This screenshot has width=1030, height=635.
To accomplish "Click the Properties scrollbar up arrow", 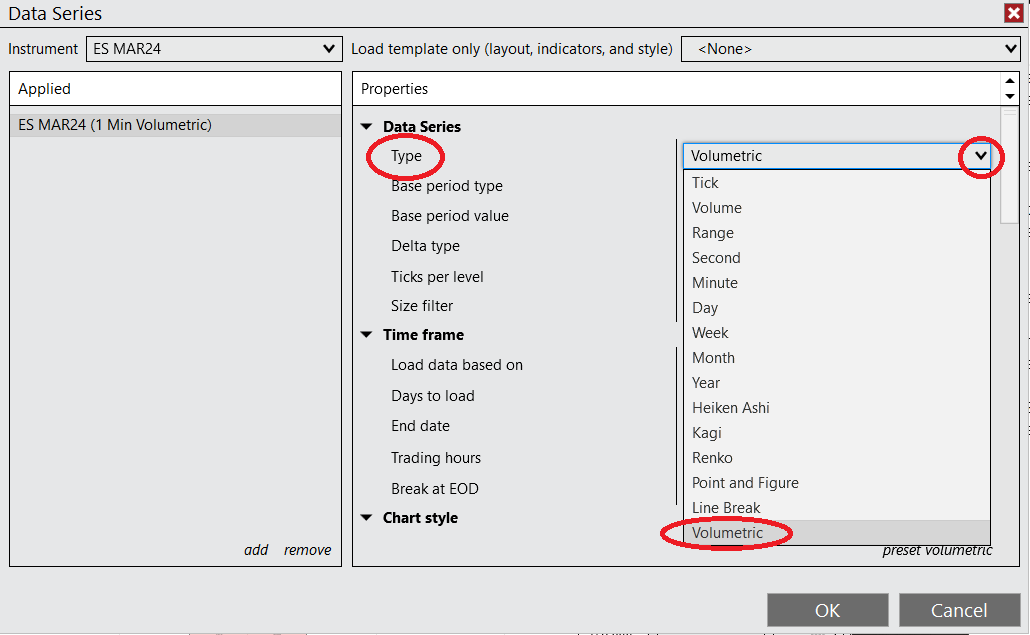I will [1010, 81].
